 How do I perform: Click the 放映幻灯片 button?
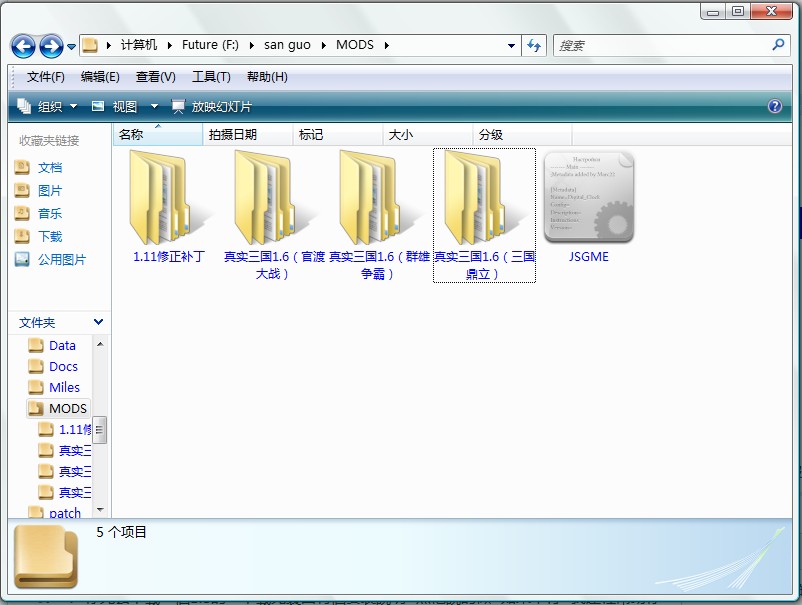(212, 107)
